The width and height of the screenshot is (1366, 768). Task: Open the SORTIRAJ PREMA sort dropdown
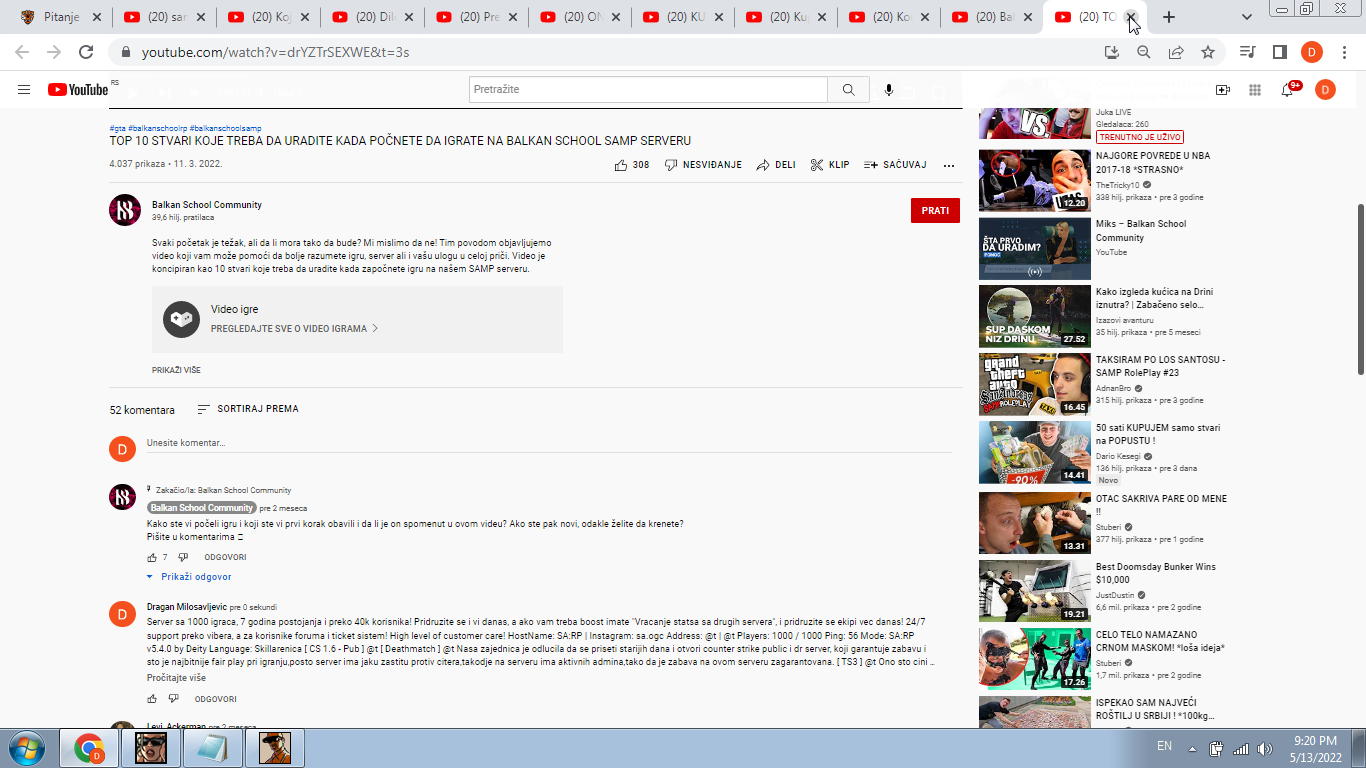pyautogui.click(x=248, y=409)
